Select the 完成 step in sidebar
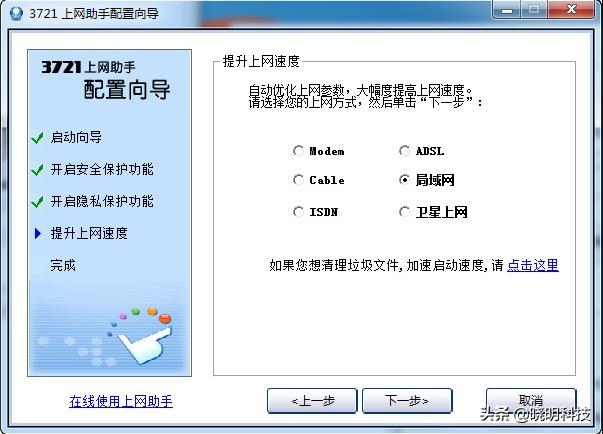The width and height of the screenshot is (603, 434). [x=63, y=265]
